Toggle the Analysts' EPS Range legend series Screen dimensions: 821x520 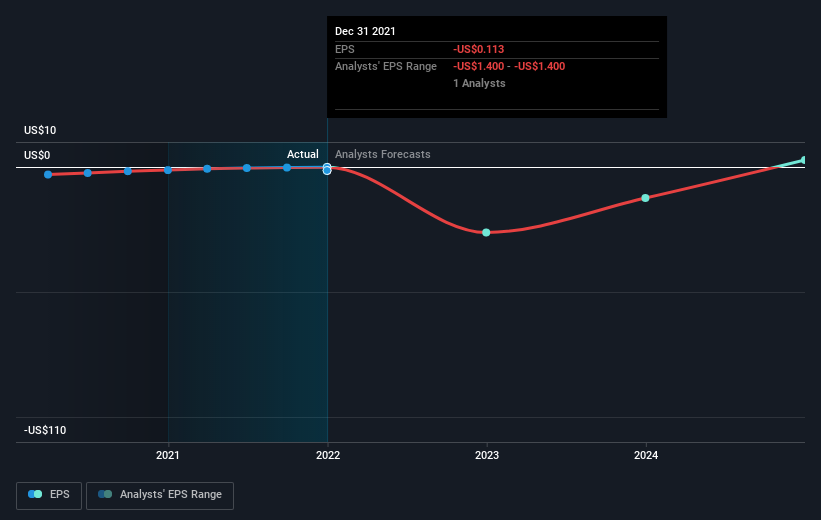click(x=160, y=495)
